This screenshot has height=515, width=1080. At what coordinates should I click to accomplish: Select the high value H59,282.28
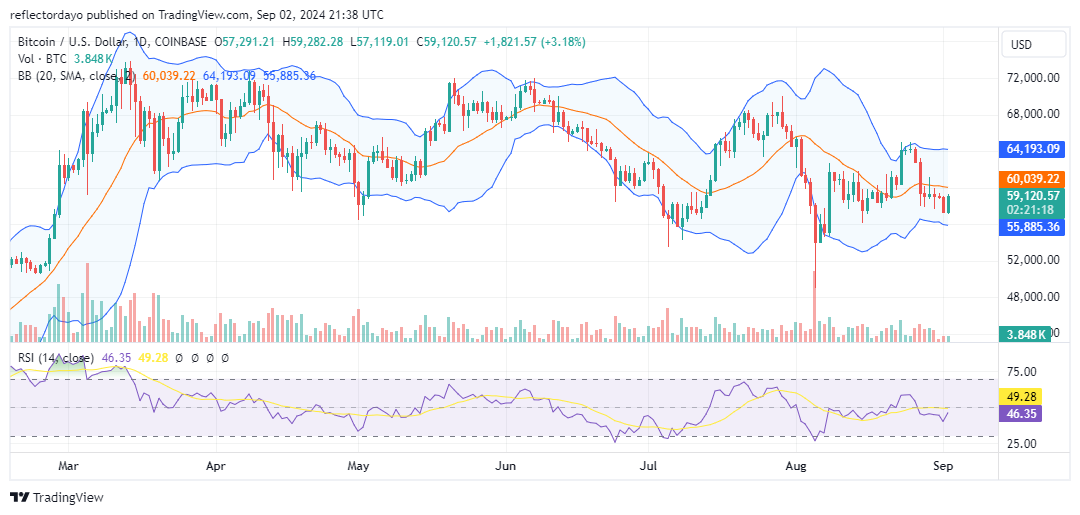coord(313,42)
